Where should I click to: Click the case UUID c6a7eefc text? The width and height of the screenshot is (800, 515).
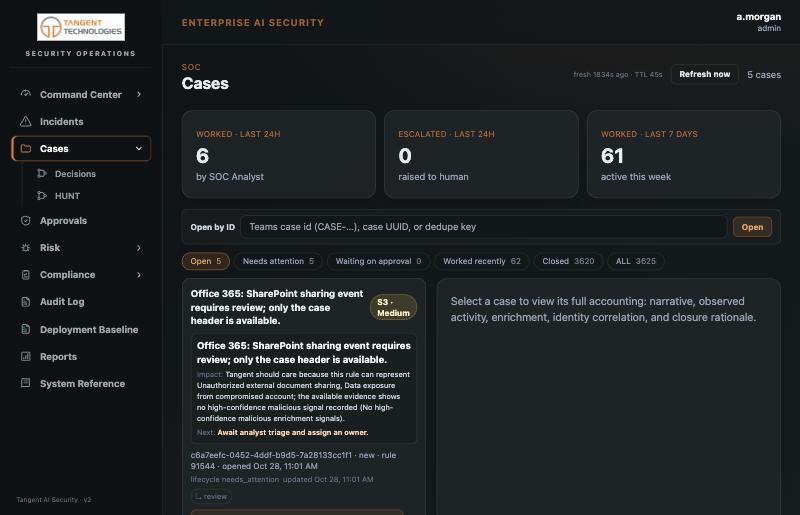pyautogui.click(x=271, y=455)
